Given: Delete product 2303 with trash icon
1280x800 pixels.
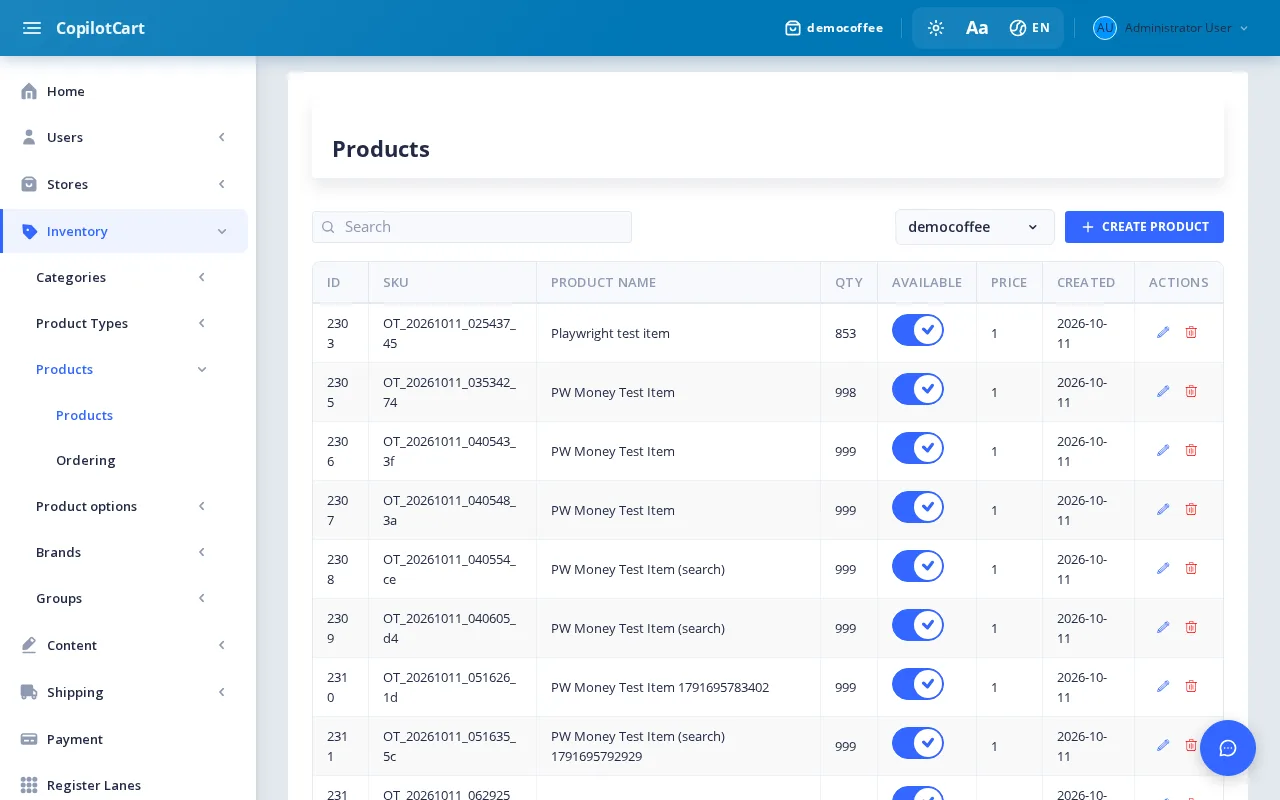Looking at the screenshot, I should pos(1191,332).
